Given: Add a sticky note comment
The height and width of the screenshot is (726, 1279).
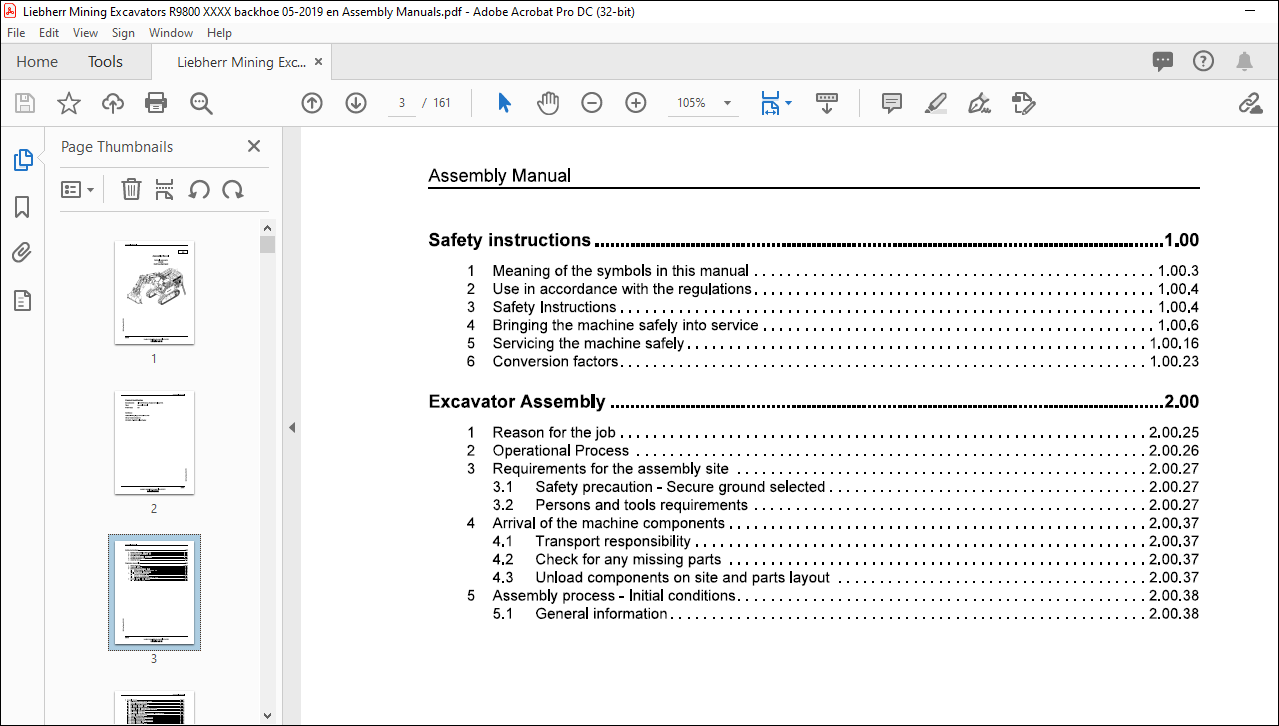Looking at the screenshot, I should point(892,103).
